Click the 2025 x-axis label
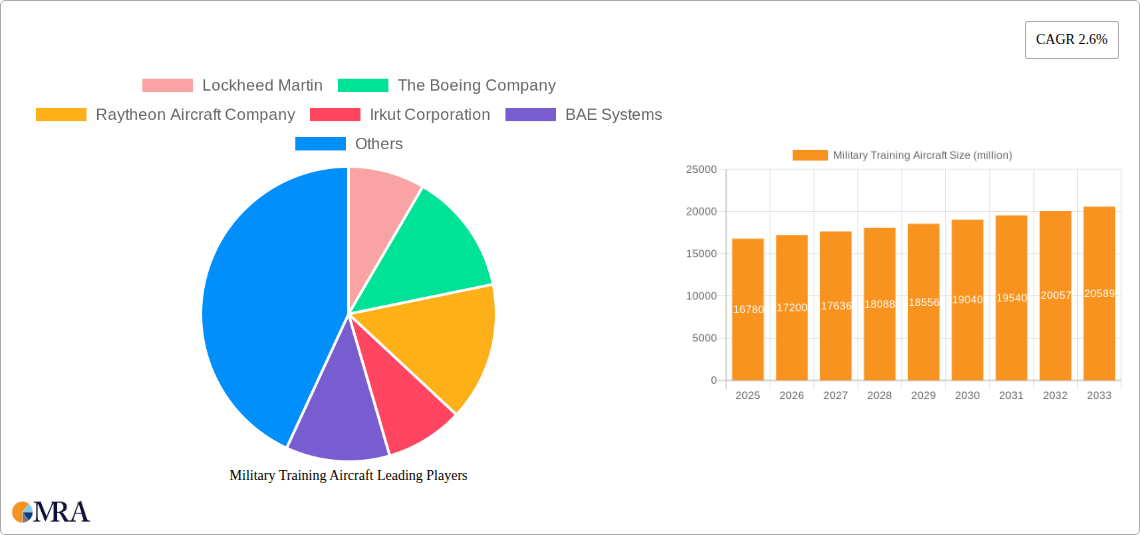 pyautogui.click(x=748, y=395)
